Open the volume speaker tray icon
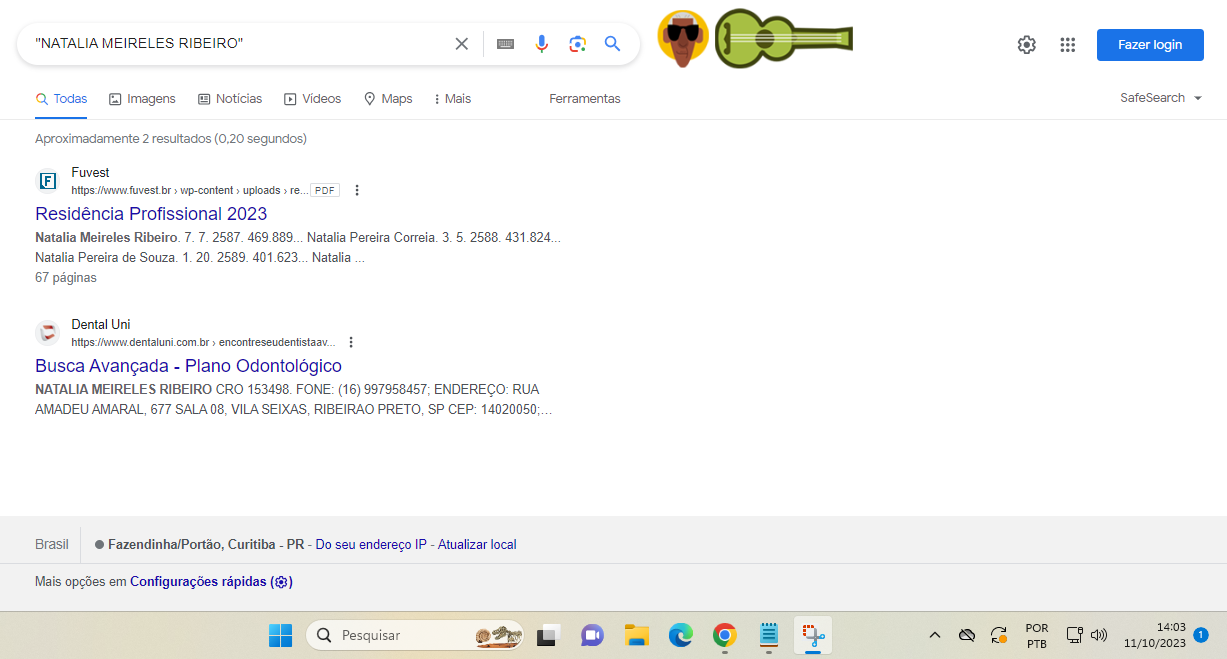This screenshot has width=1227, height=659. click(x=1099, y=635)
